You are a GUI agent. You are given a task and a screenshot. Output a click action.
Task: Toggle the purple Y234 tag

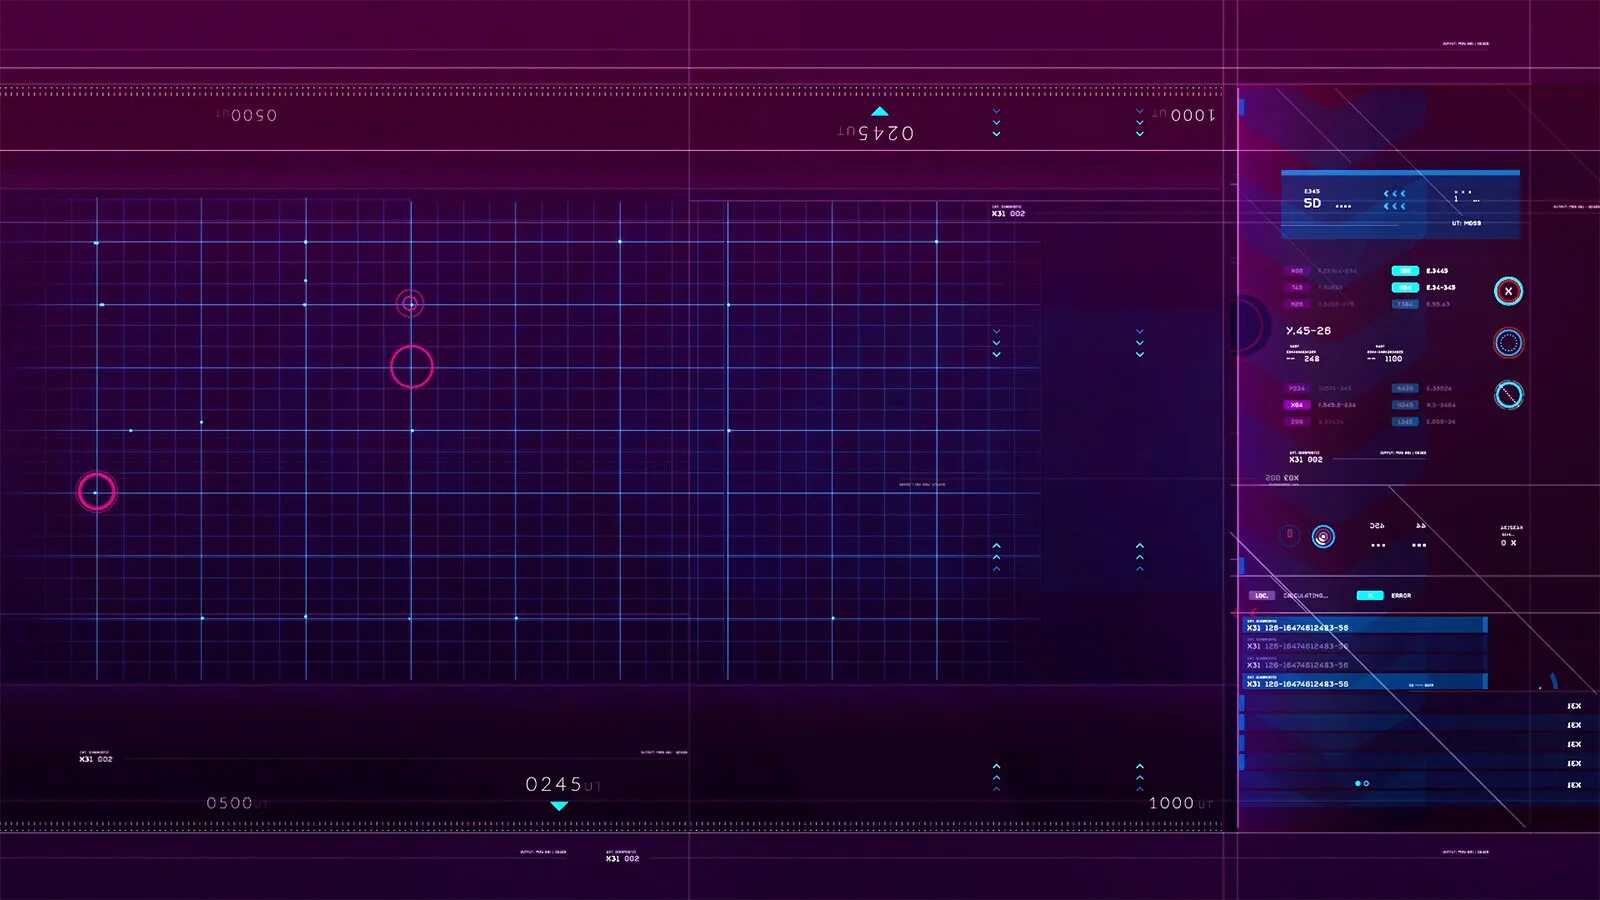point(1297,388)
